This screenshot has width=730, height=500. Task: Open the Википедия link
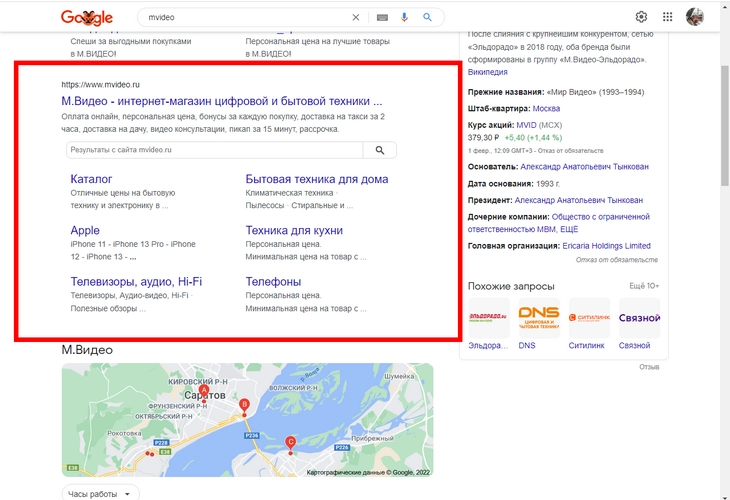tap(487, 72)
